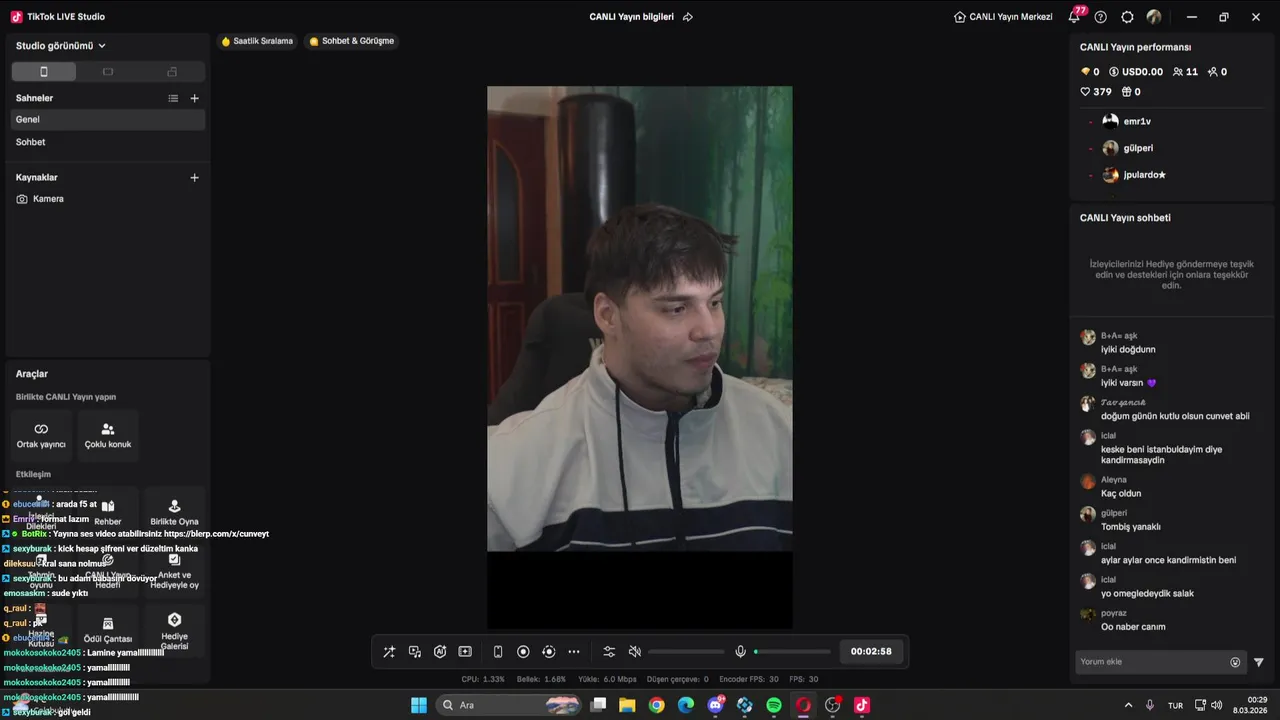Mute the microphone
Viewport: 1280px width, 720px height.
[x=740, y=652]
